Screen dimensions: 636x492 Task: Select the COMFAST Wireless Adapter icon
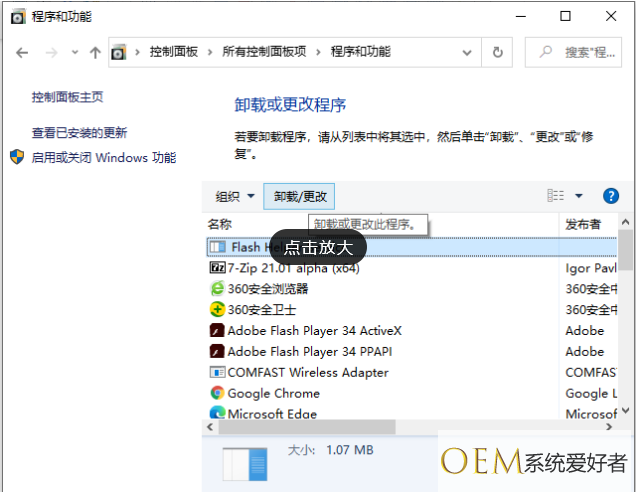217,372
